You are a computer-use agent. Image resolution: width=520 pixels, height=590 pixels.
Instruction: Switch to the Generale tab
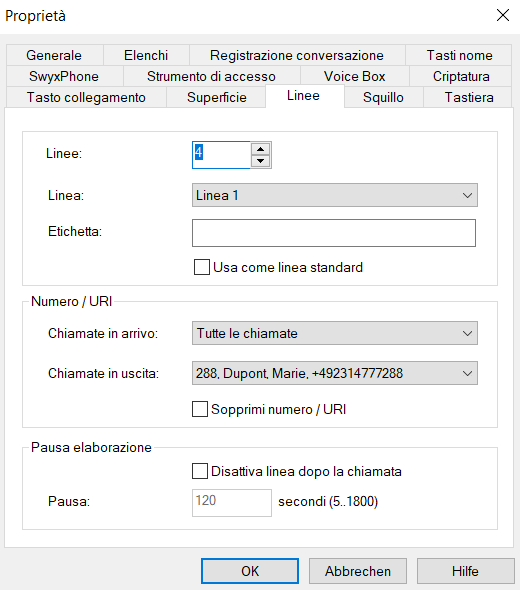[54, 55]
